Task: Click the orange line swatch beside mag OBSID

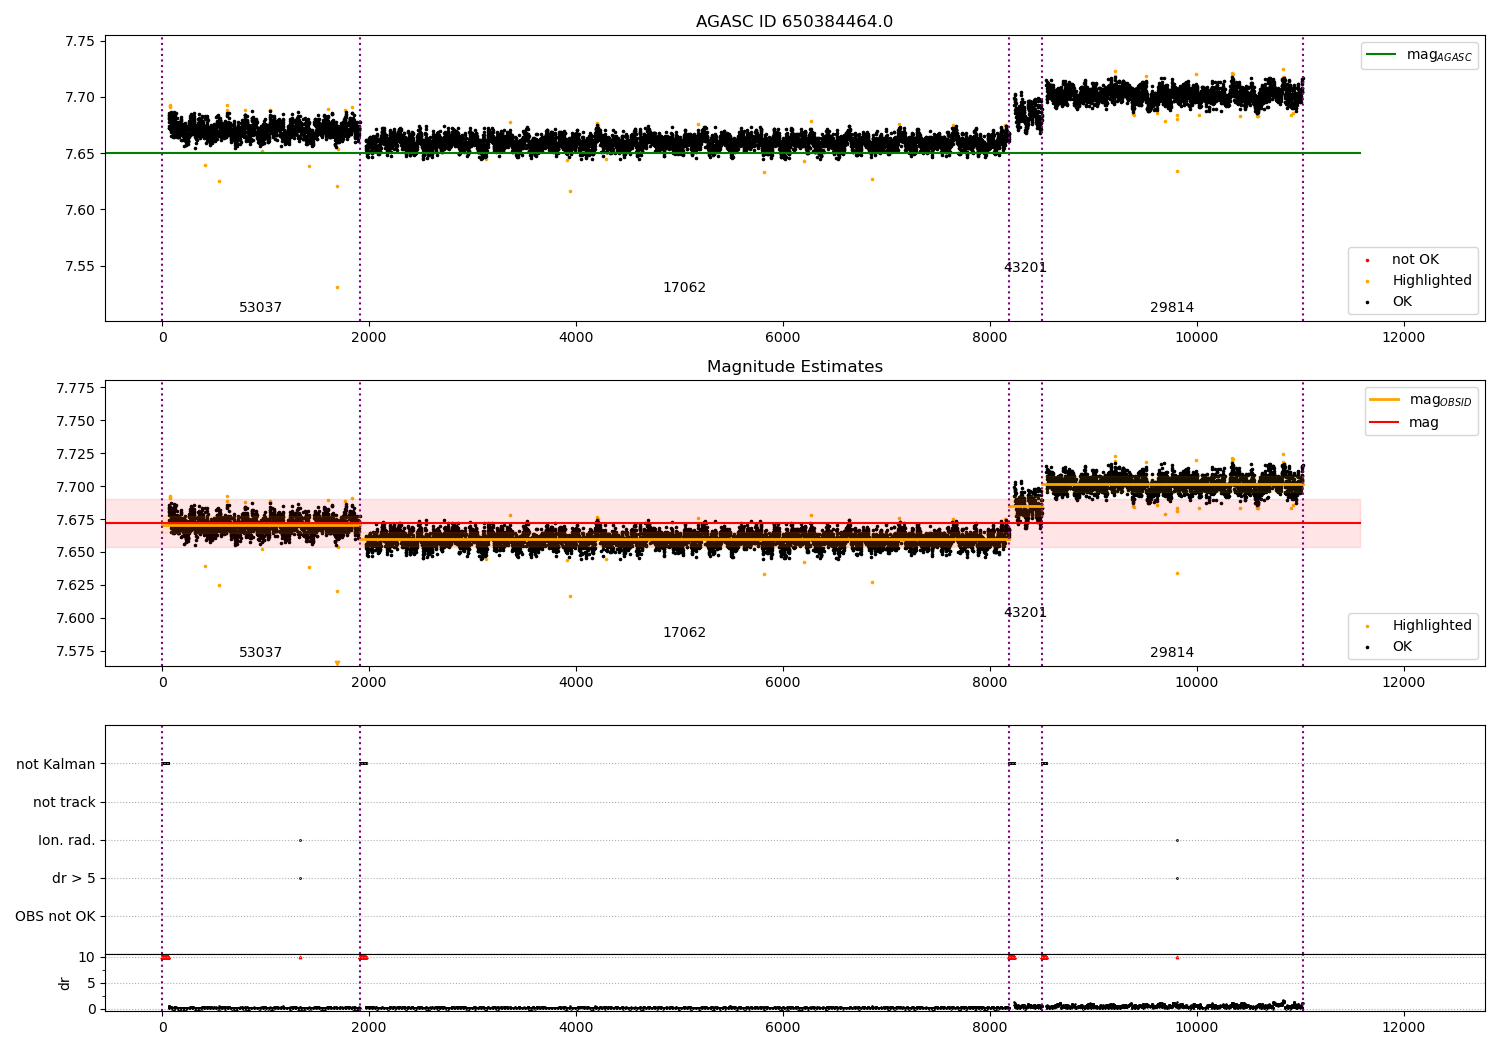Action: click(1385, 400)
